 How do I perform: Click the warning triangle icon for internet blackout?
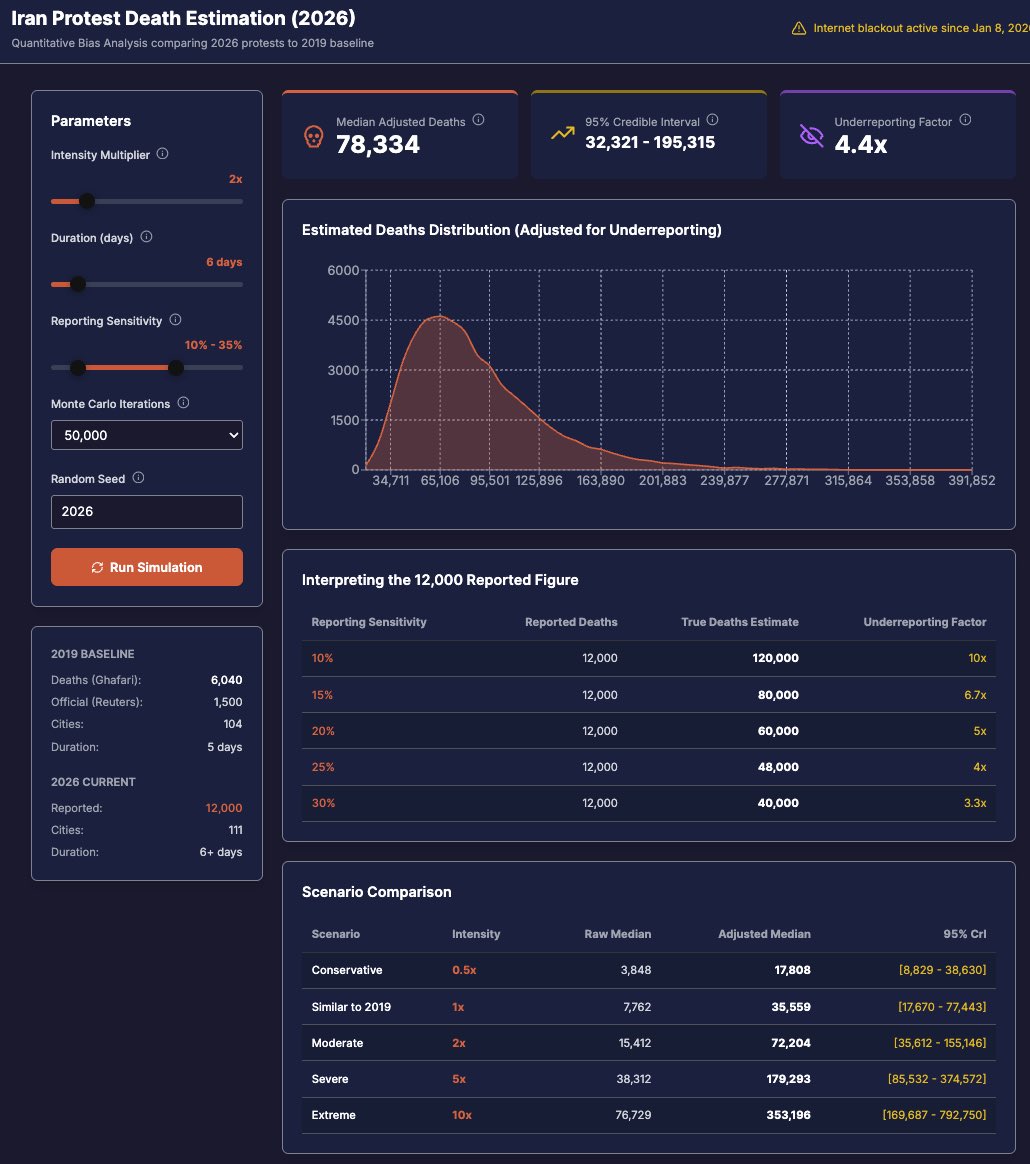point(798,28)
